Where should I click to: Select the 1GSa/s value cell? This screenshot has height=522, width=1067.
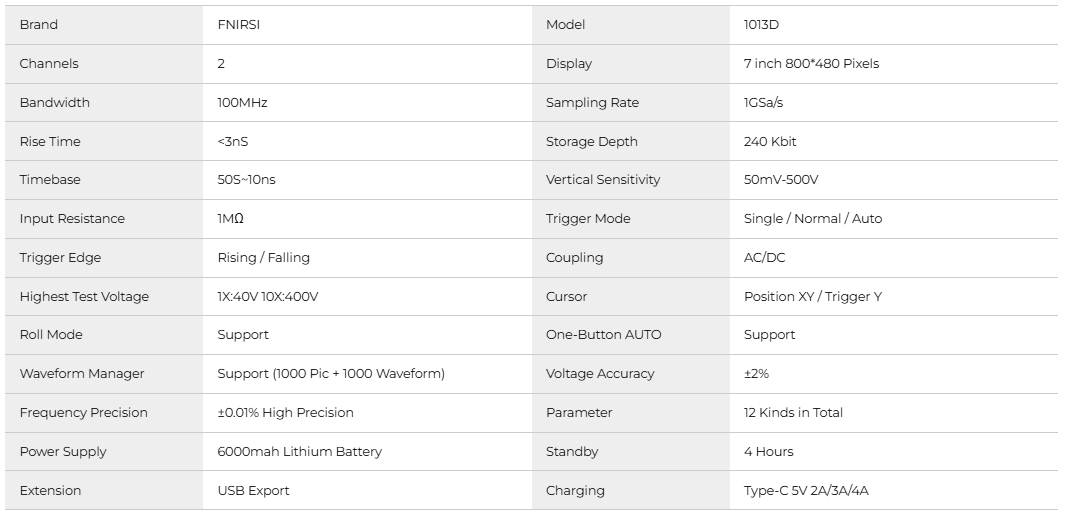pos(765,103)
